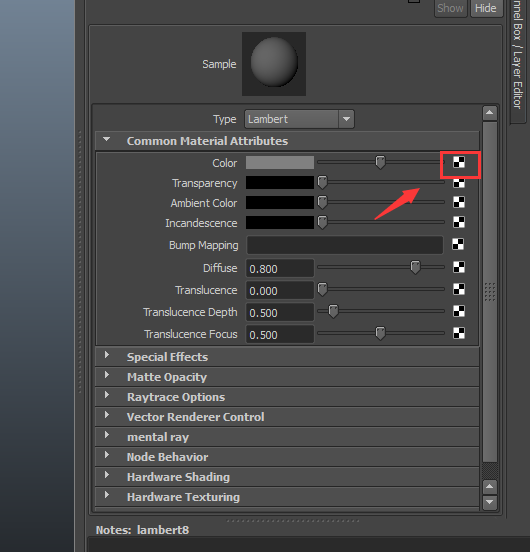This screenshot has height=552, width=530.
Task: Click the attribute list scrollbar thumb
Action: pyautogui.click(x=490, y=292)
